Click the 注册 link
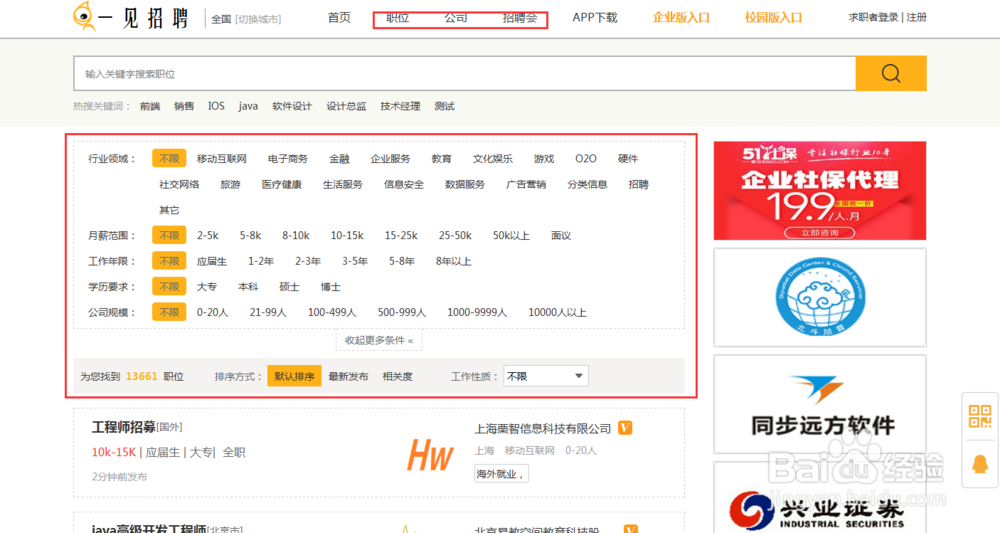Viewport: 1000px width, 533px height. pos(916,18)
